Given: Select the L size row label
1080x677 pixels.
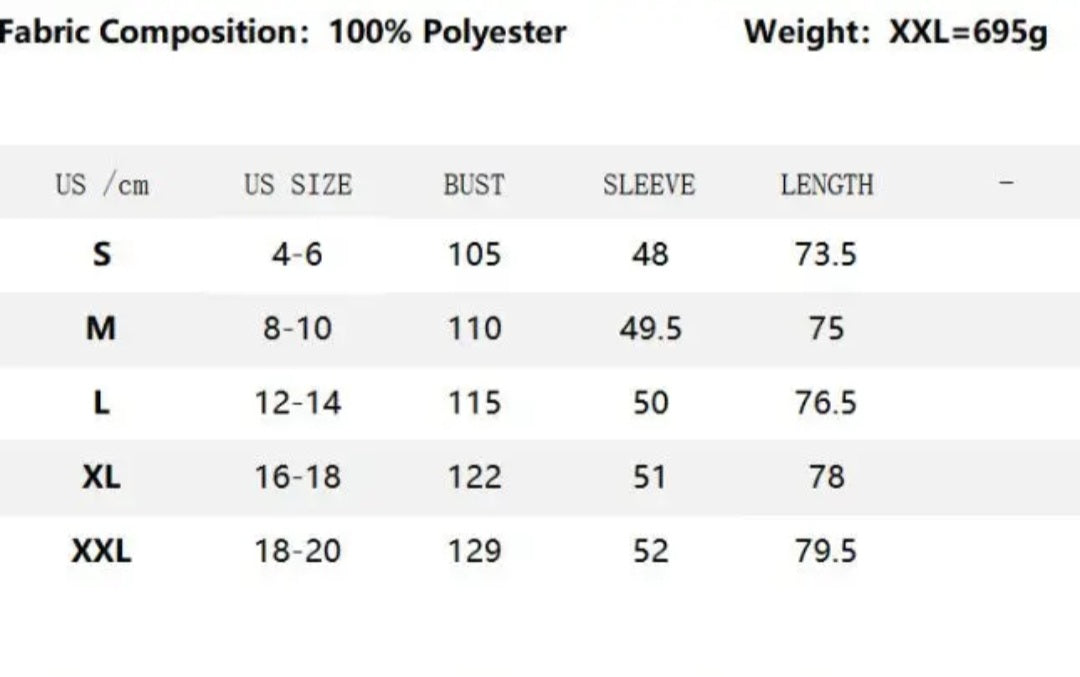Looking at the screenshot, I should (101, 403).
